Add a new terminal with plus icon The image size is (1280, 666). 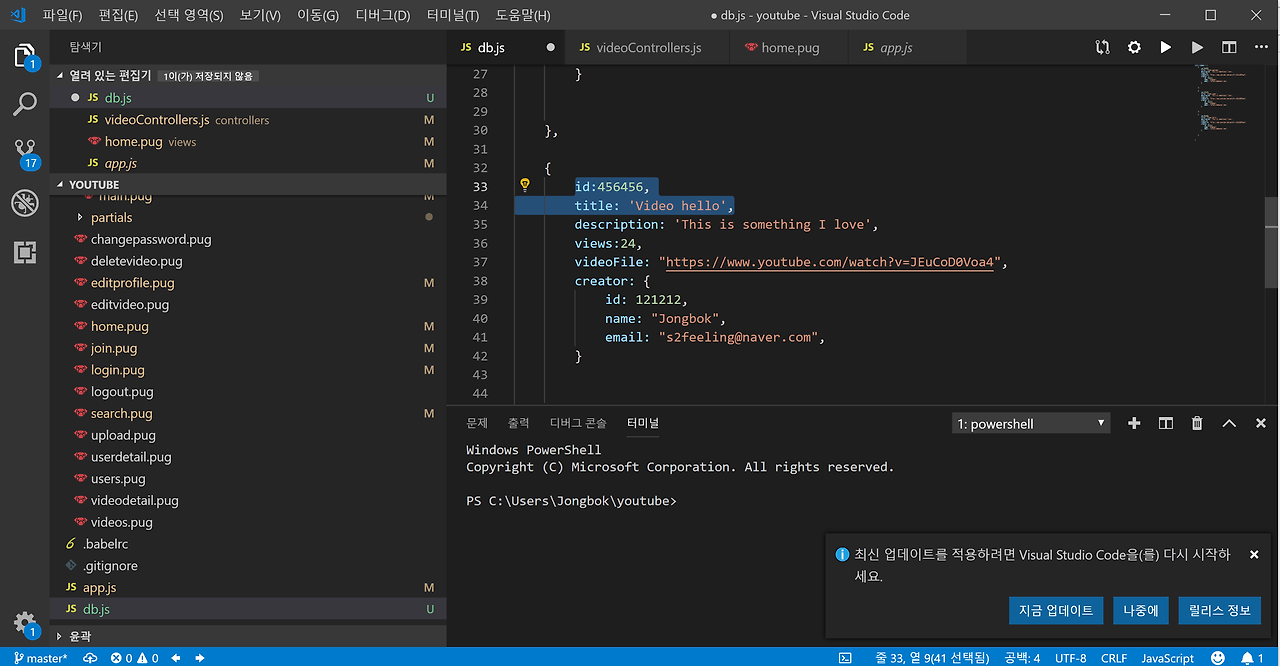[x=1134, y=423]
